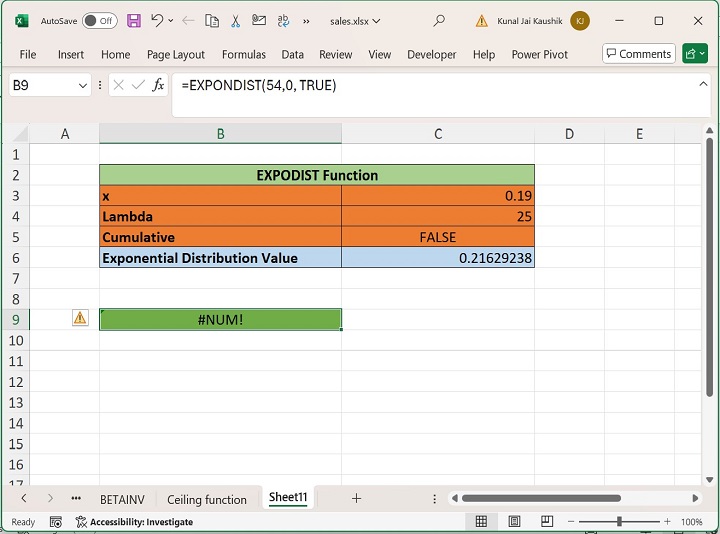Click the Insert Function fx icon
The width and height of the screenshot is (720, 534).
pyautogui.click(x=158, y=86)
